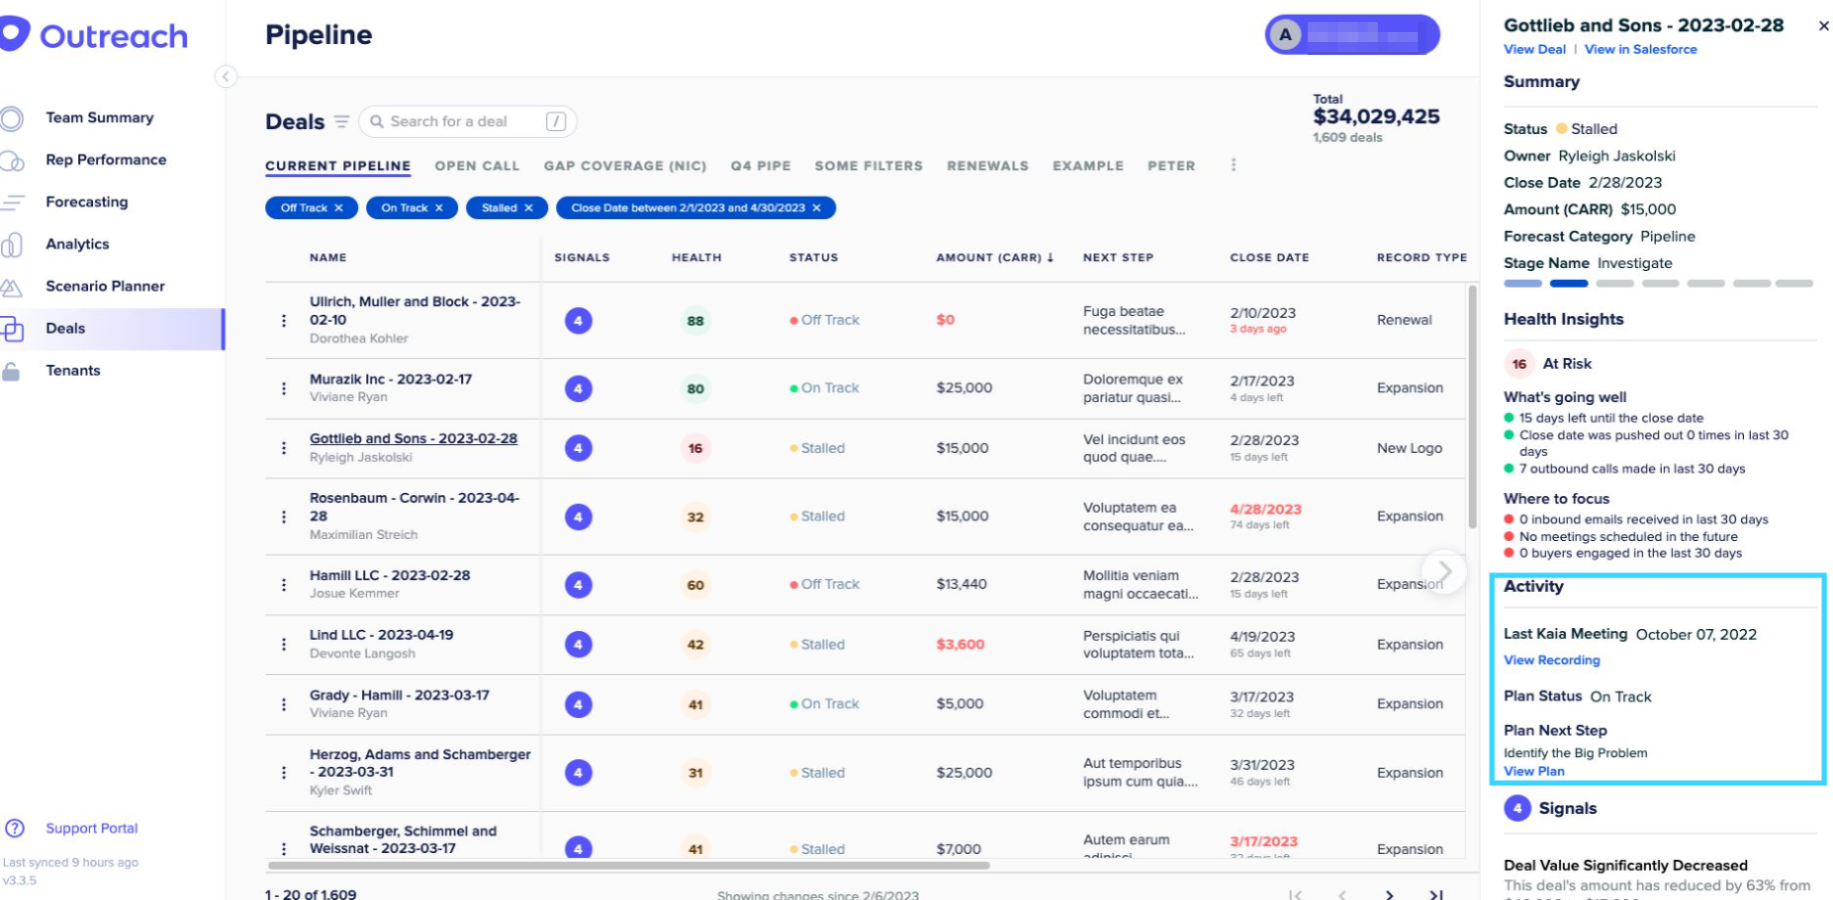The image size is (1833, 900).
Task: Click health score 80 badge
Action: (x=695, y=389)
